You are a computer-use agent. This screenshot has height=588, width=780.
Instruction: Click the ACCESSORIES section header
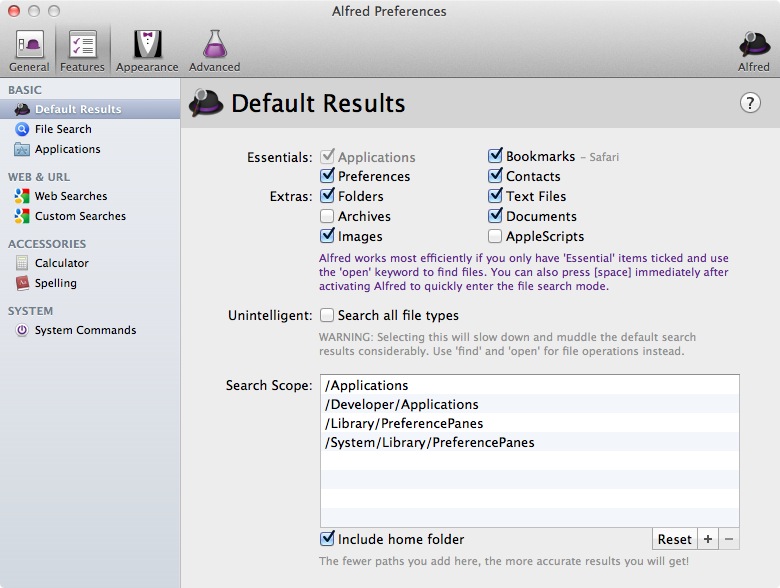(47, 244)
